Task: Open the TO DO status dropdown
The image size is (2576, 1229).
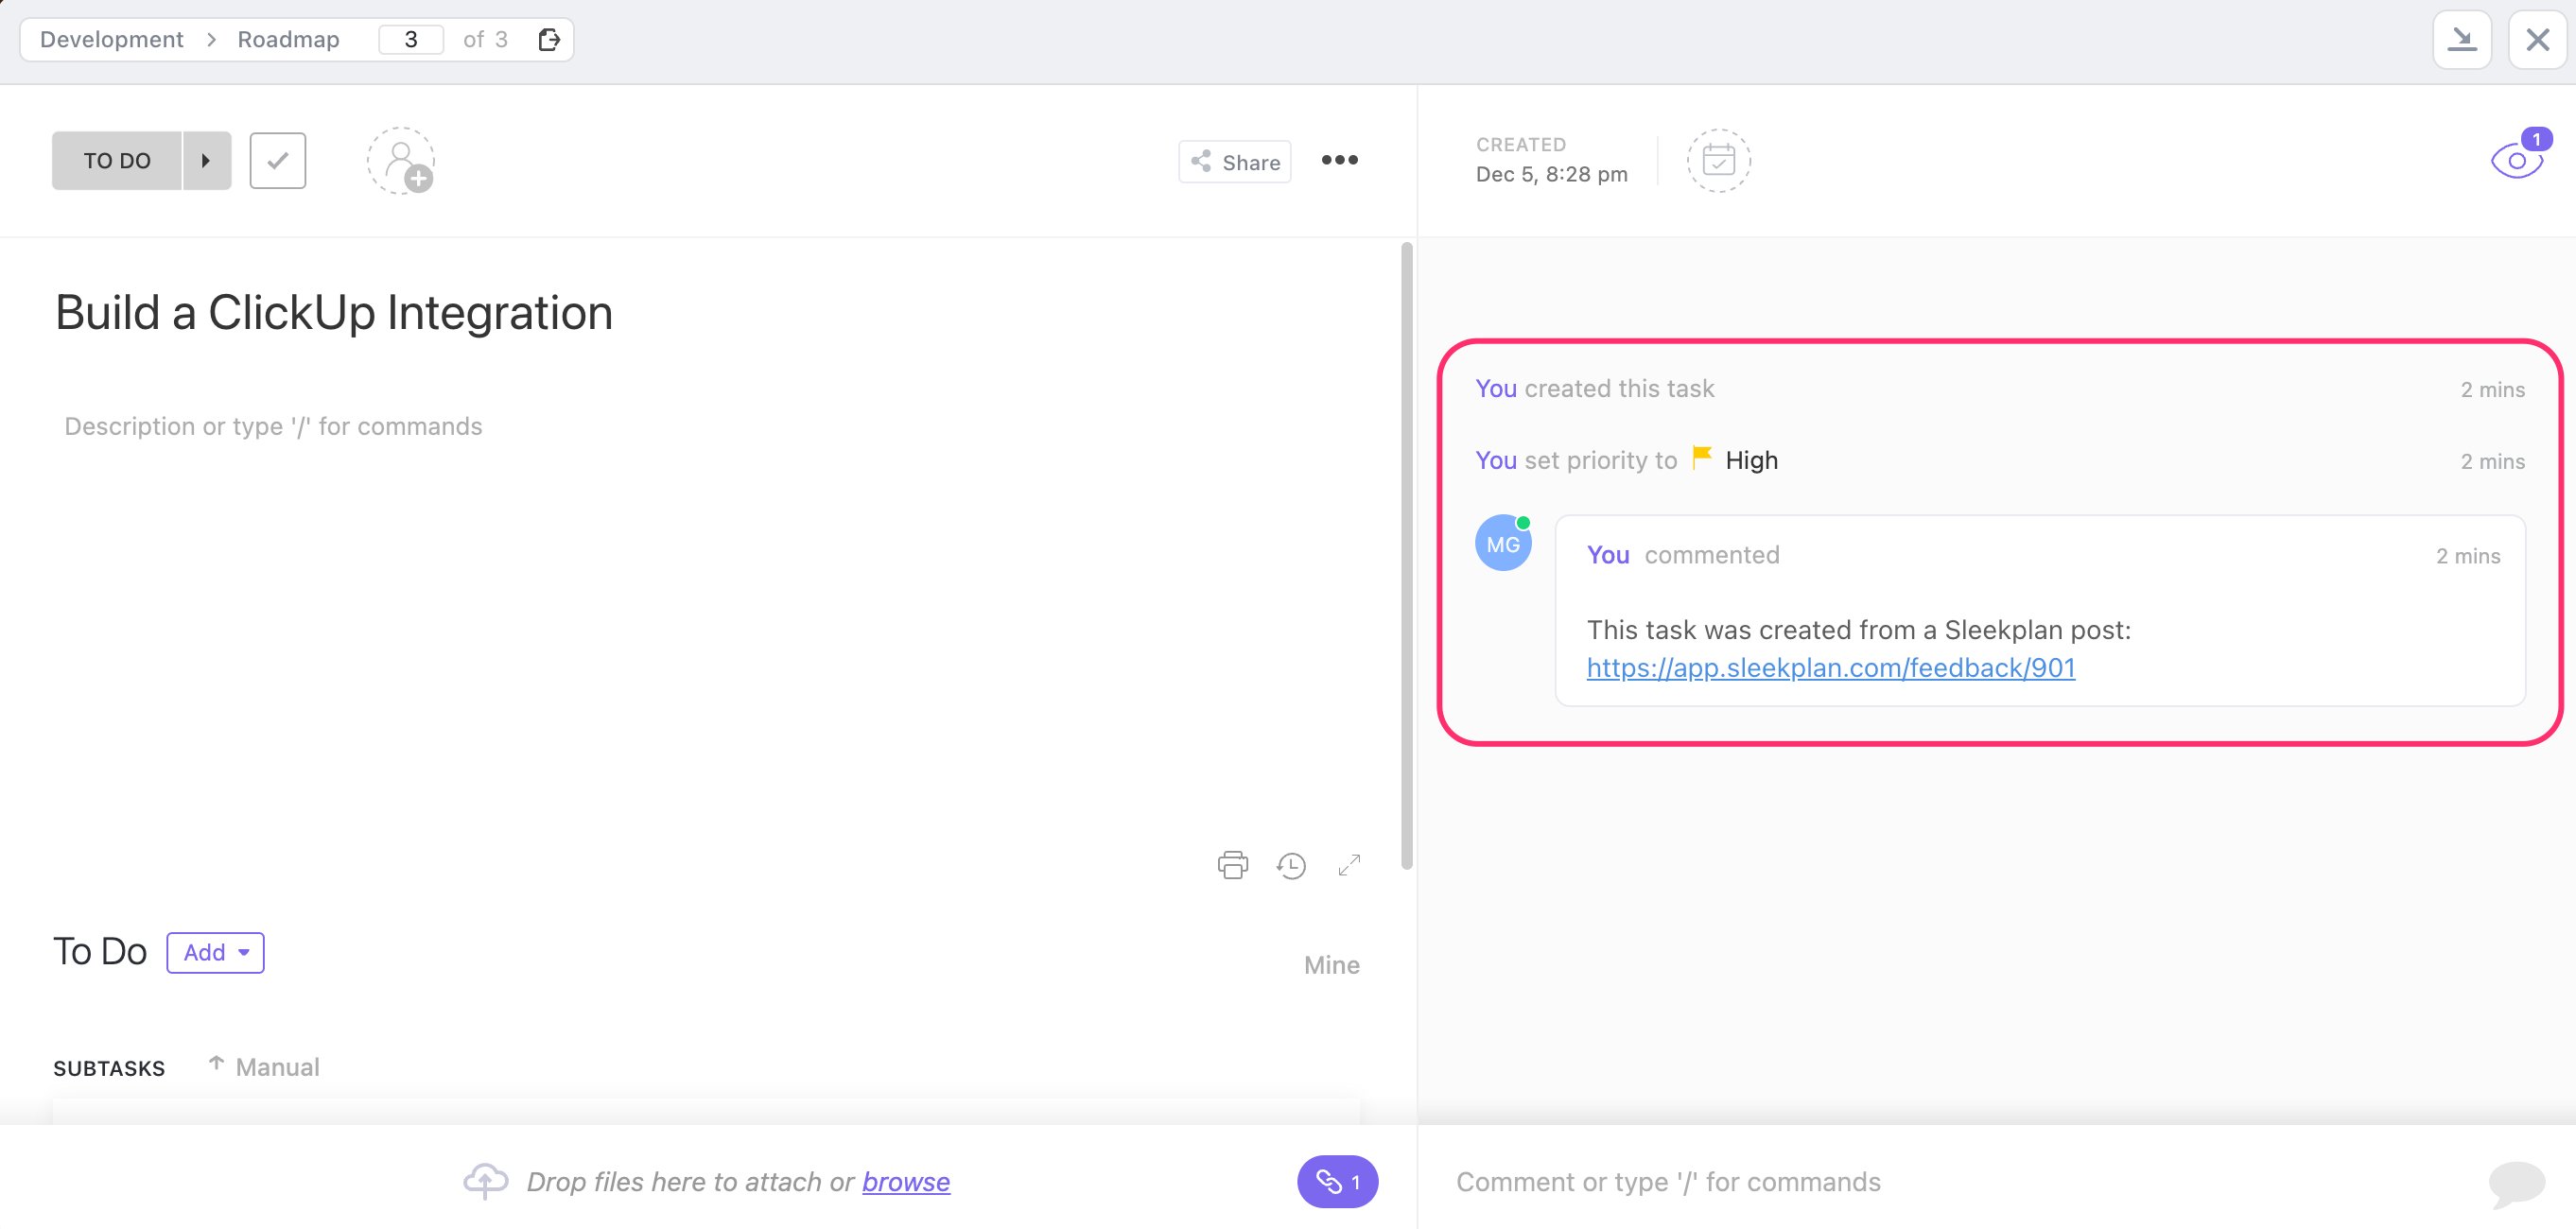Action: (x=117, y=160)
